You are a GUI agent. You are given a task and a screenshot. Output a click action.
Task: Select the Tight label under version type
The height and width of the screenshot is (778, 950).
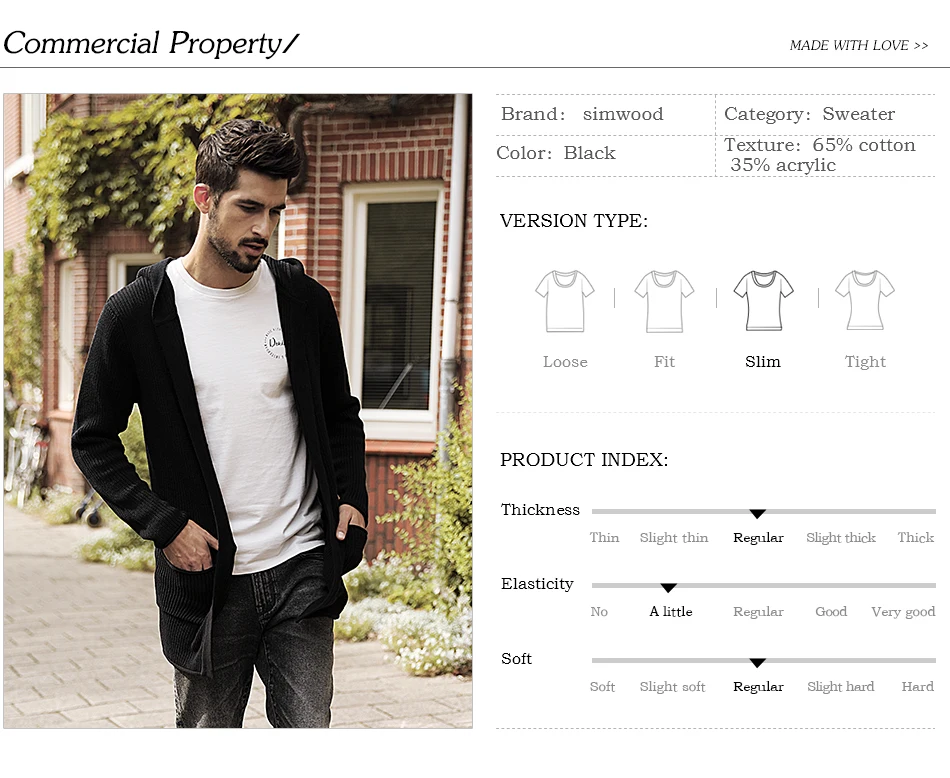(x=865, y=362)
